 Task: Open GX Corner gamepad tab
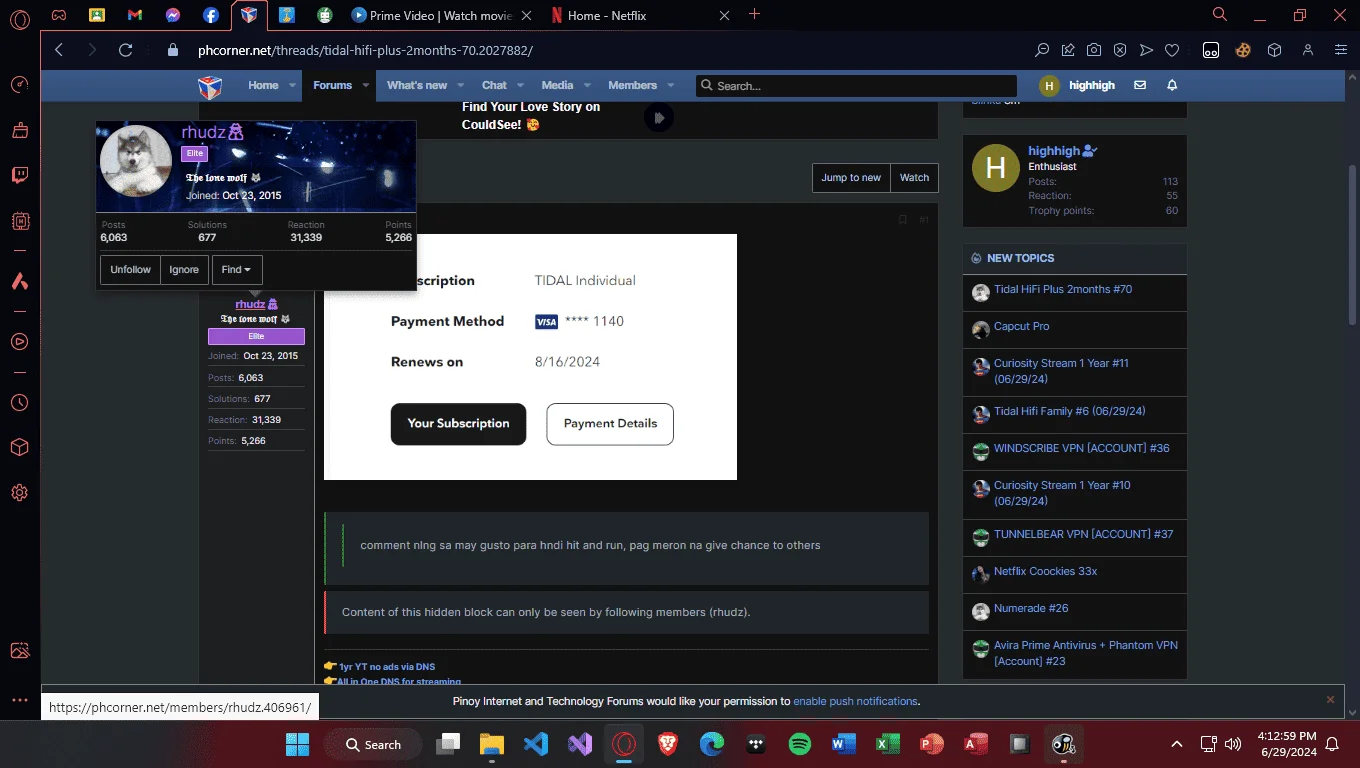click(x=59, y=15)
